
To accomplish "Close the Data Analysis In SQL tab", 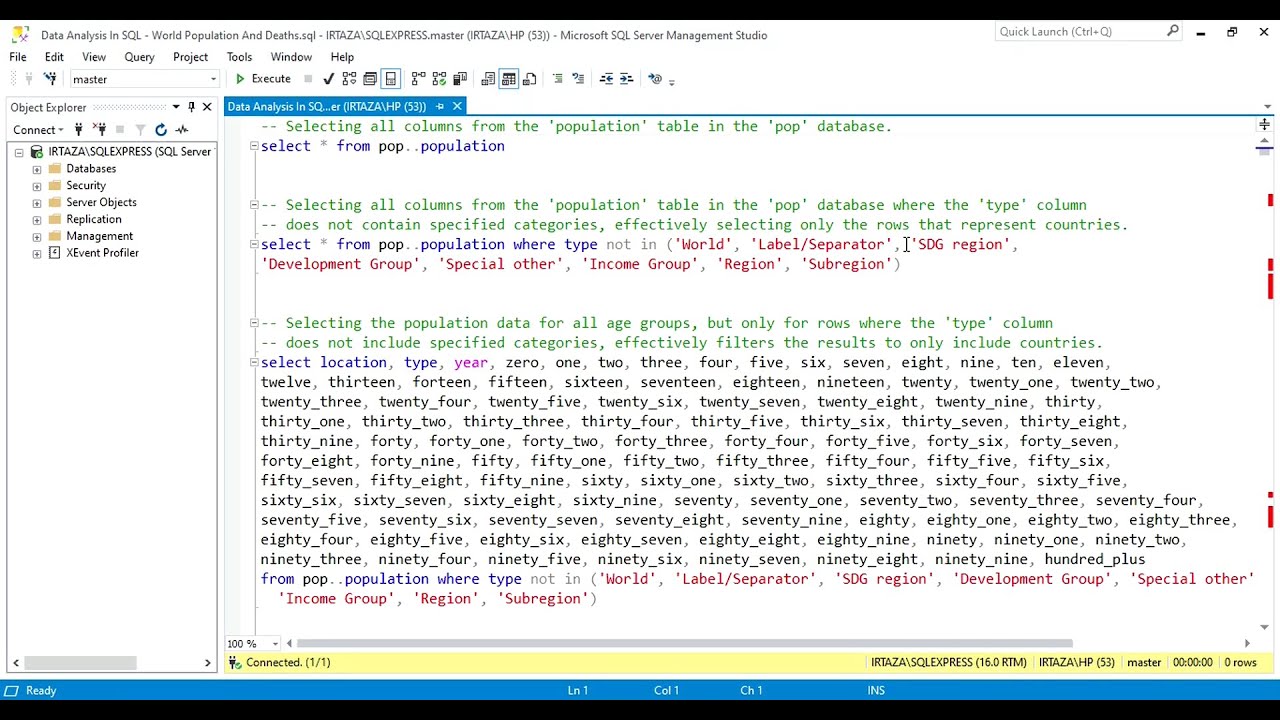I will tap(457, 106).
